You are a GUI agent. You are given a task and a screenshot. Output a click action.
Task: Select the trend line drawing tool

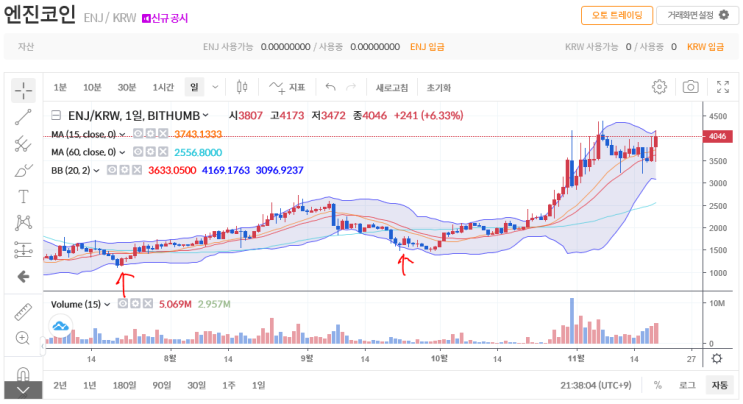pos(23,117)
